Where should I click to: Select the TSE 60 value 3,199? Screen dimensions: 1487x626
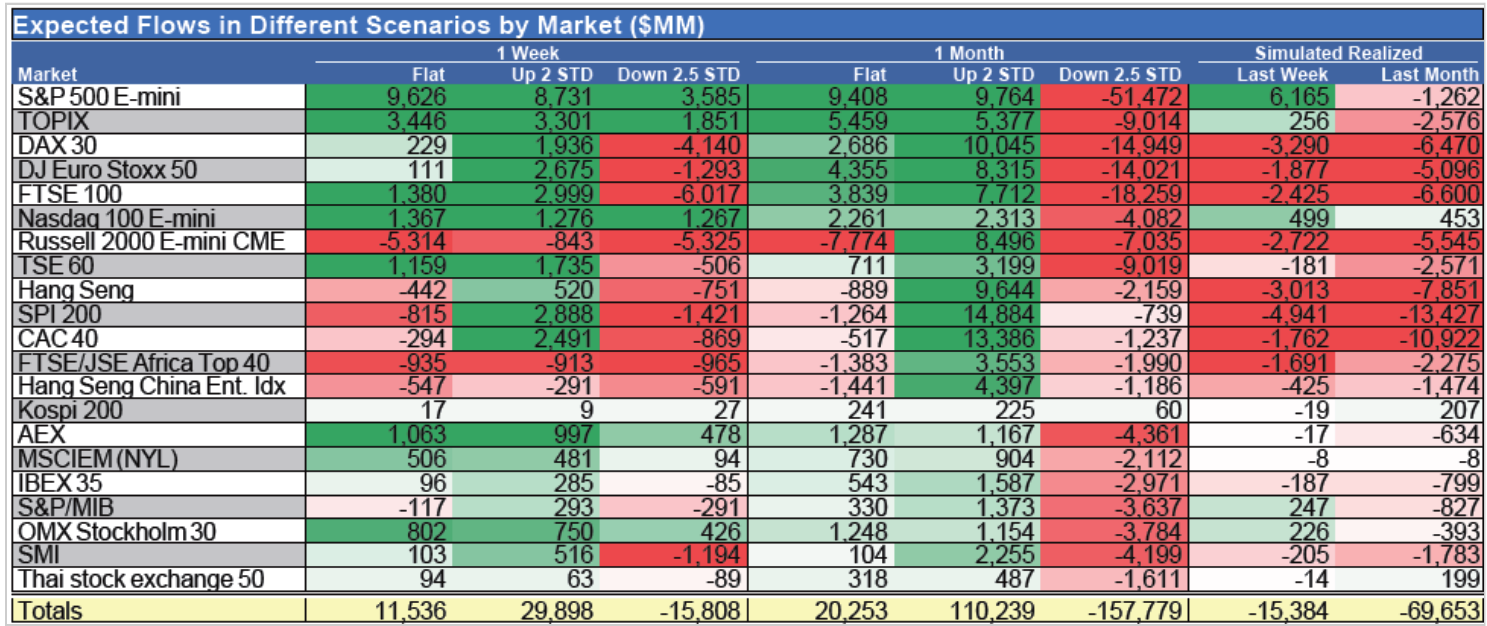pyautogui.click(x=1005, y=265)
